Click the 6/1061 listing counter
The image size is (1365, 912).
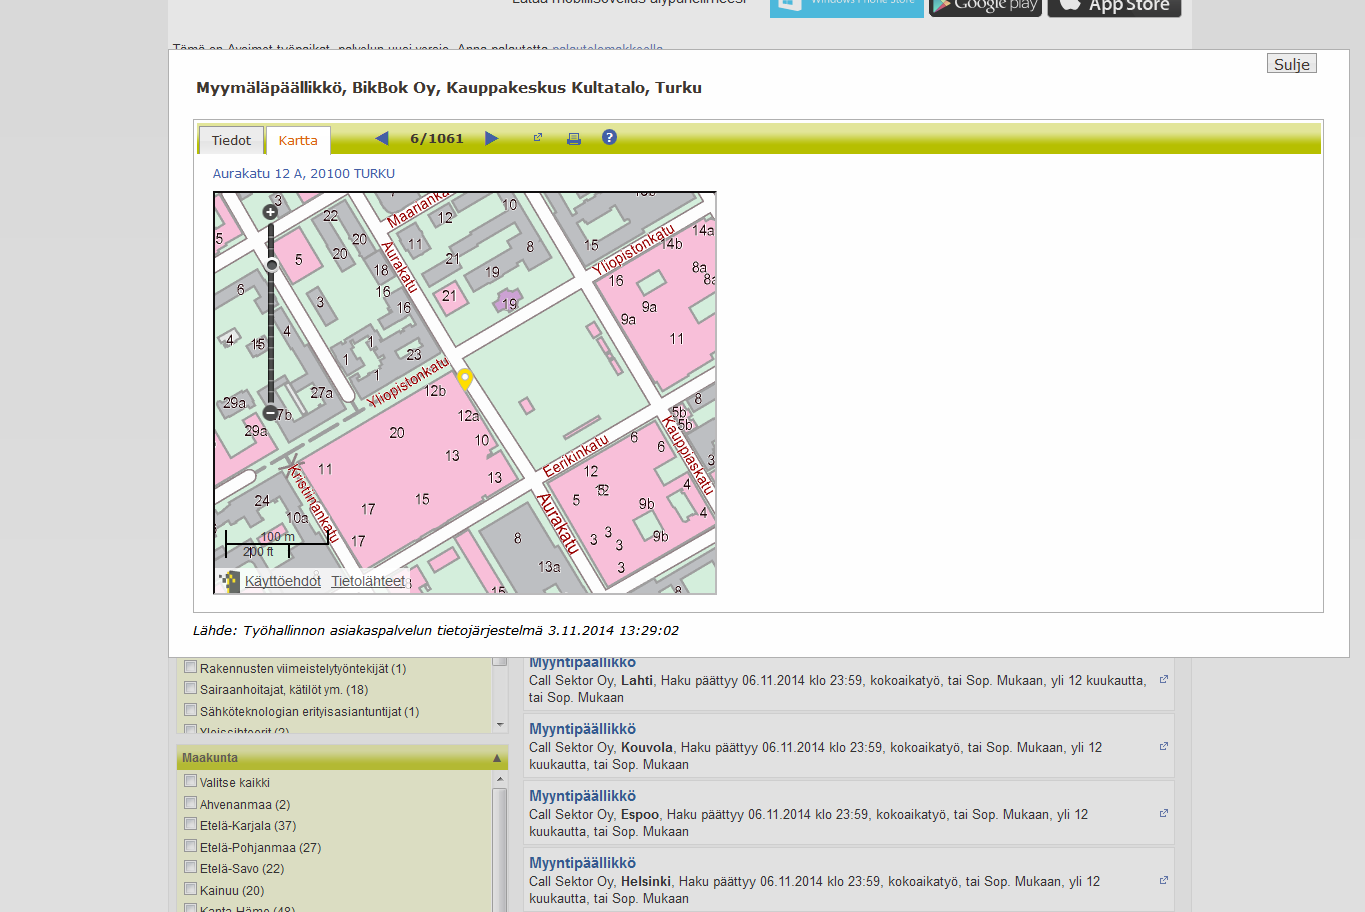click(x=437, y=138)
